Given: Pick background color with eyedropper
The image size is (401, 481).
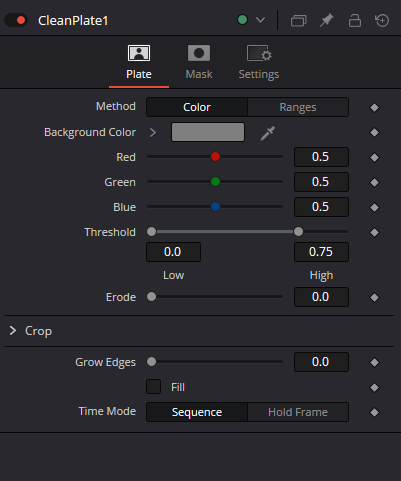Looking at the screenshot, I should click(x=268, y=133).
